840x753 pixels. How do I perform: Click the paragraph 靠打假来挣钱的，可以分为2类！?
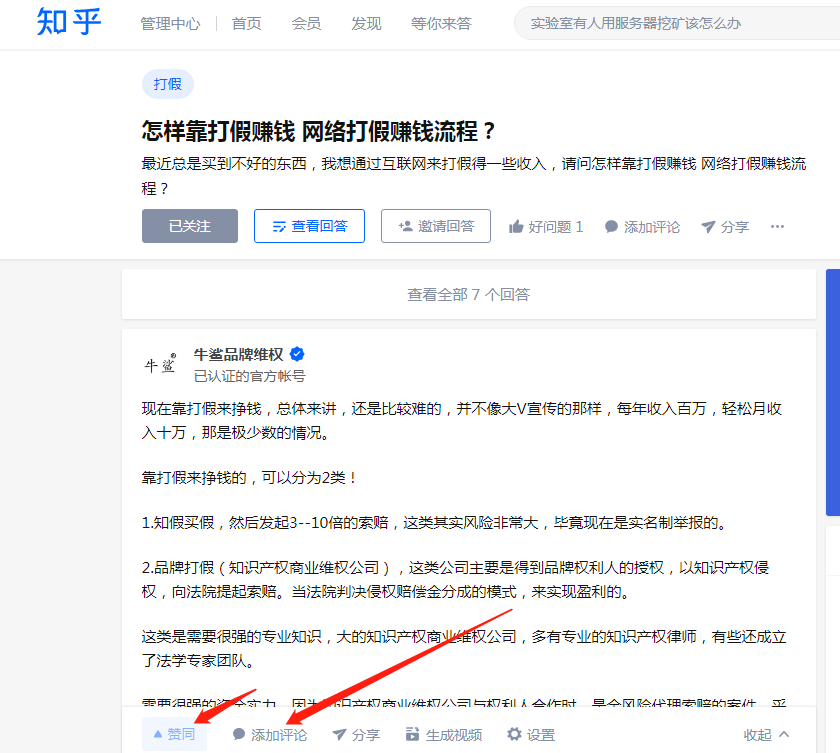[x=249, y=478]
